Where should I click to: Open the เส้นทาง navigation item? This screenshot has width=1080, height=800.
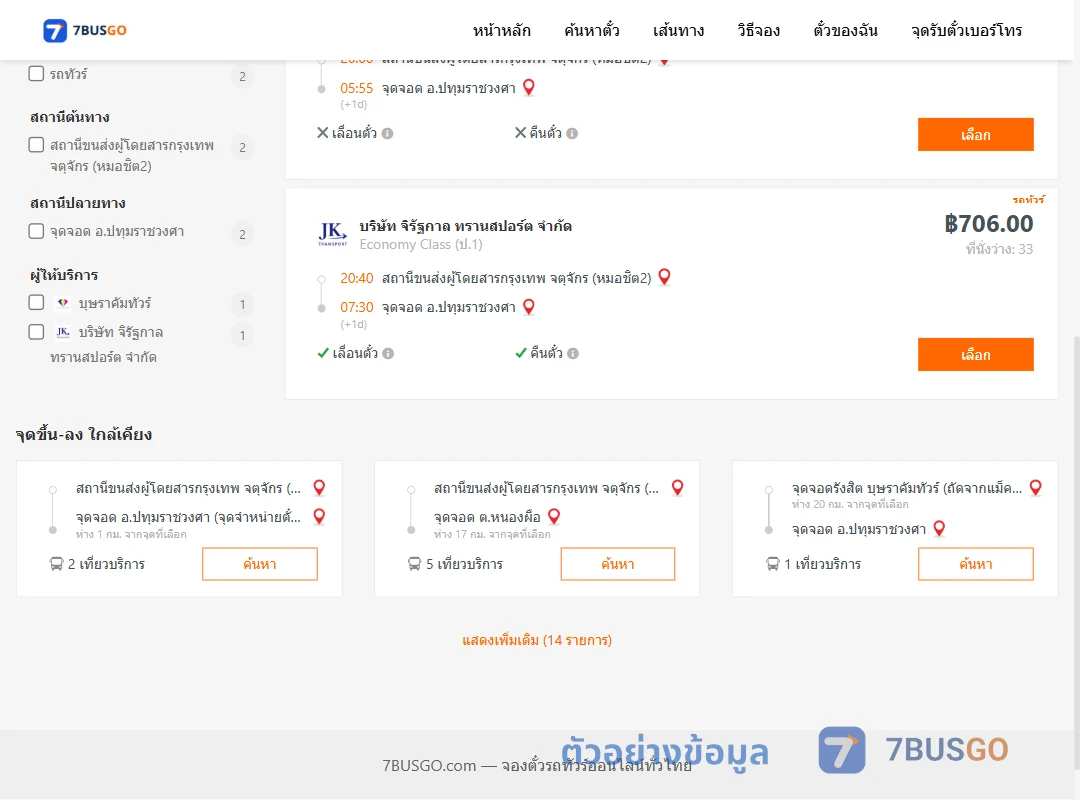tap(678, 30)
